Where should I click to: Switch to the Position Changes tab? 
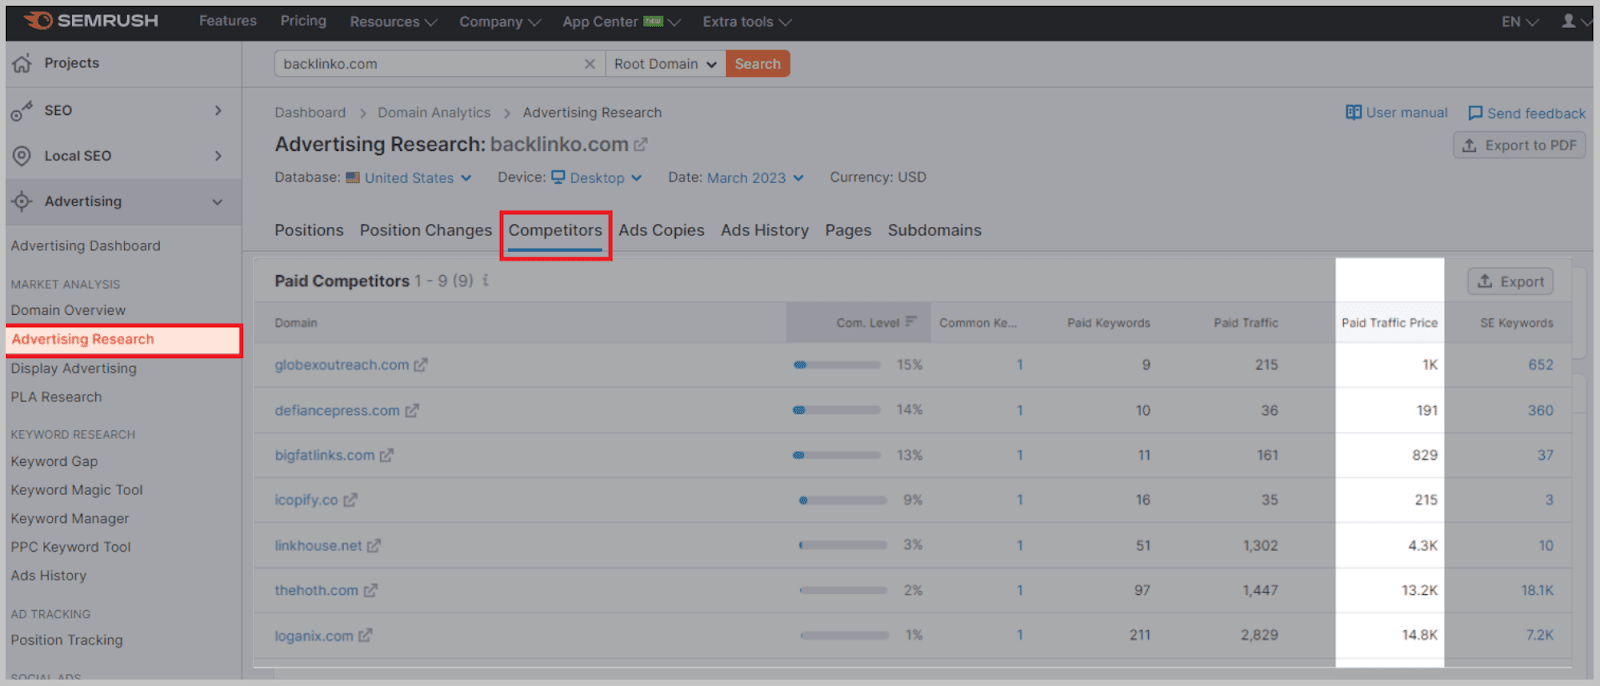coord(426,230)
